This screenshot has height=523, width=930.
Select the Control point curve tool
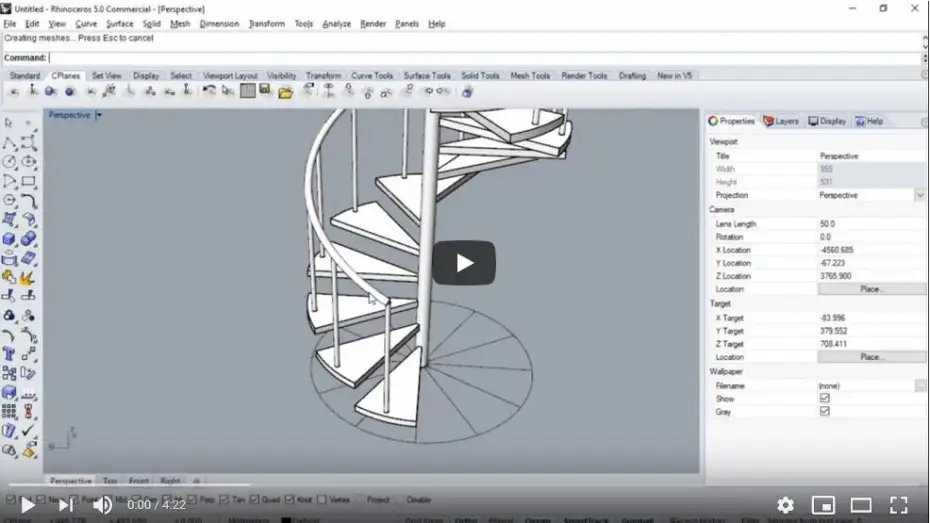(28, 143)
